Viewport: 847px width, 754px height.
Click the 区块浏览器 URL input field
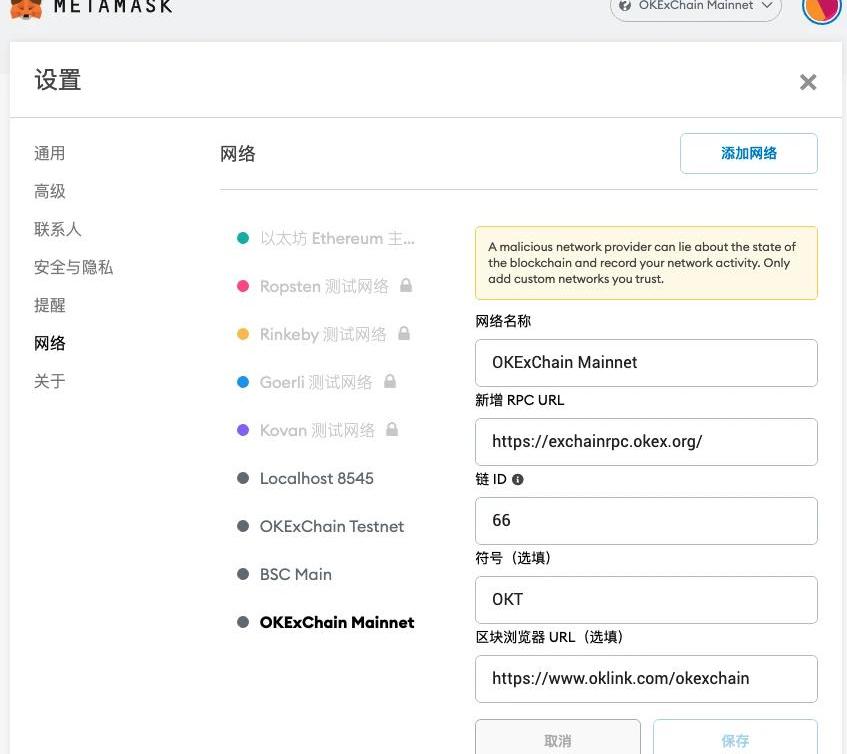646,678
